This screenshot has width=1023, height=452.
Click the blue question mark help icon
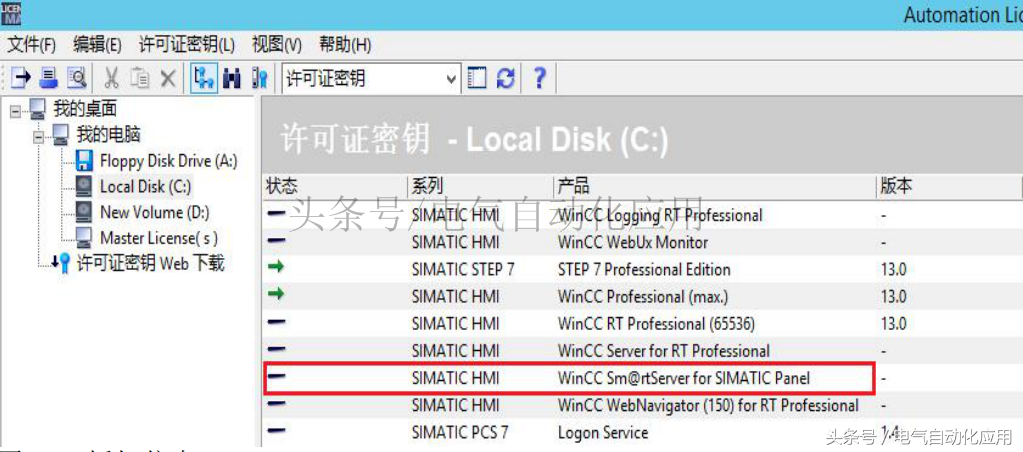click(539, 78)
